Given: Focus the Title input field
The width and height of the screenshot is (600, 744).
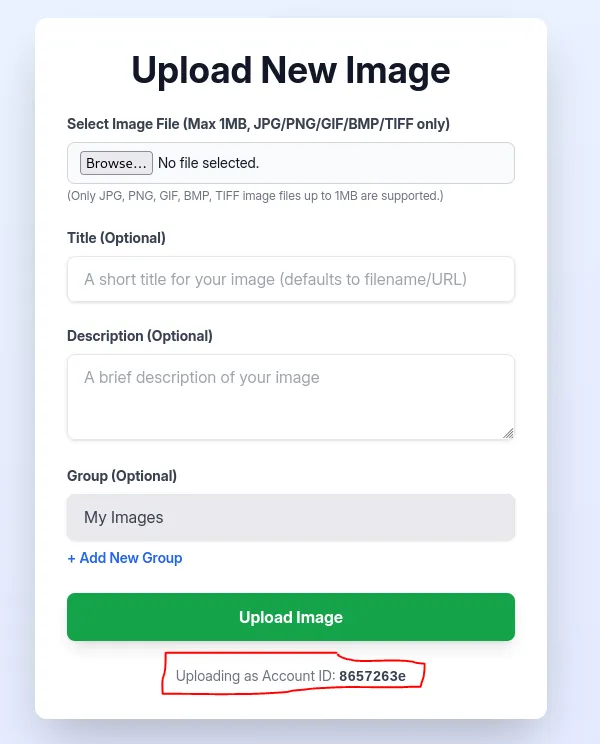Looking at the screenshot, I should point(290,280).
